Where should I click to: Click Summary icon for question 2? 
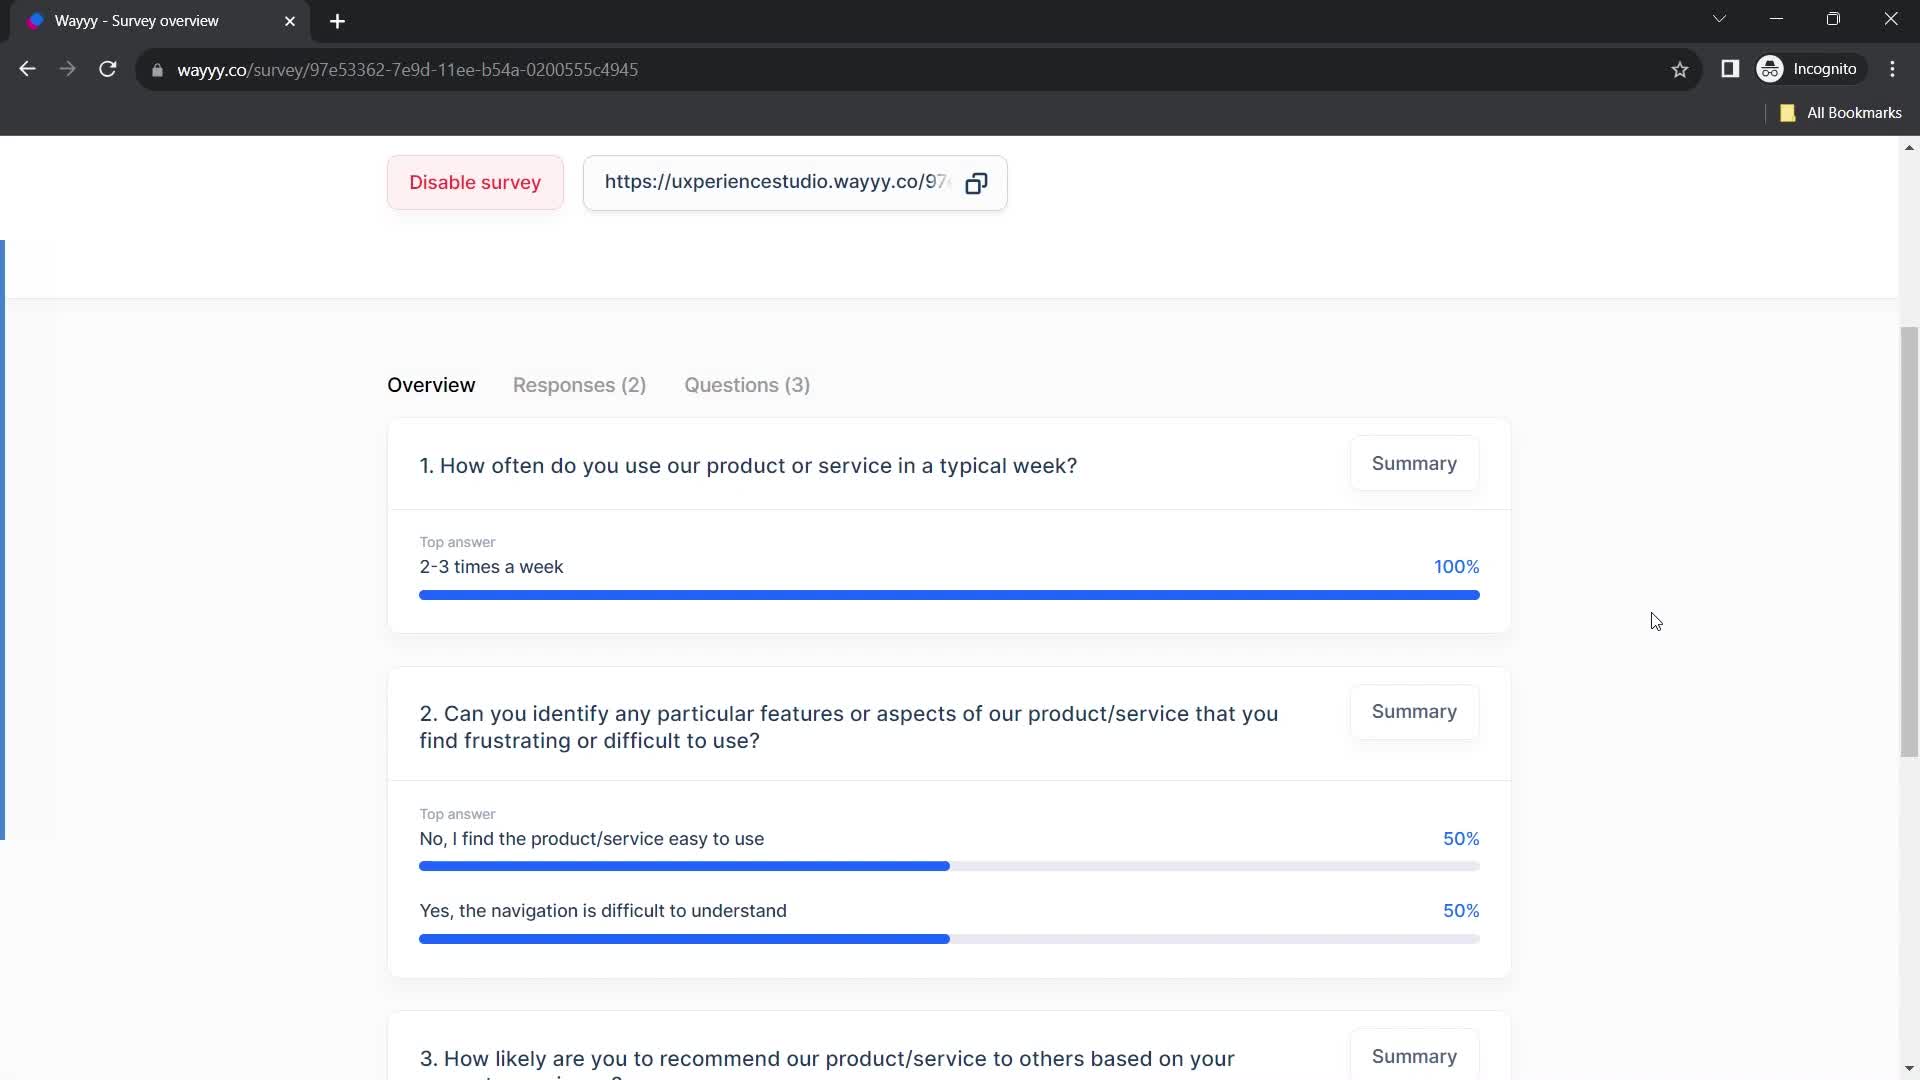(1414, 711)
